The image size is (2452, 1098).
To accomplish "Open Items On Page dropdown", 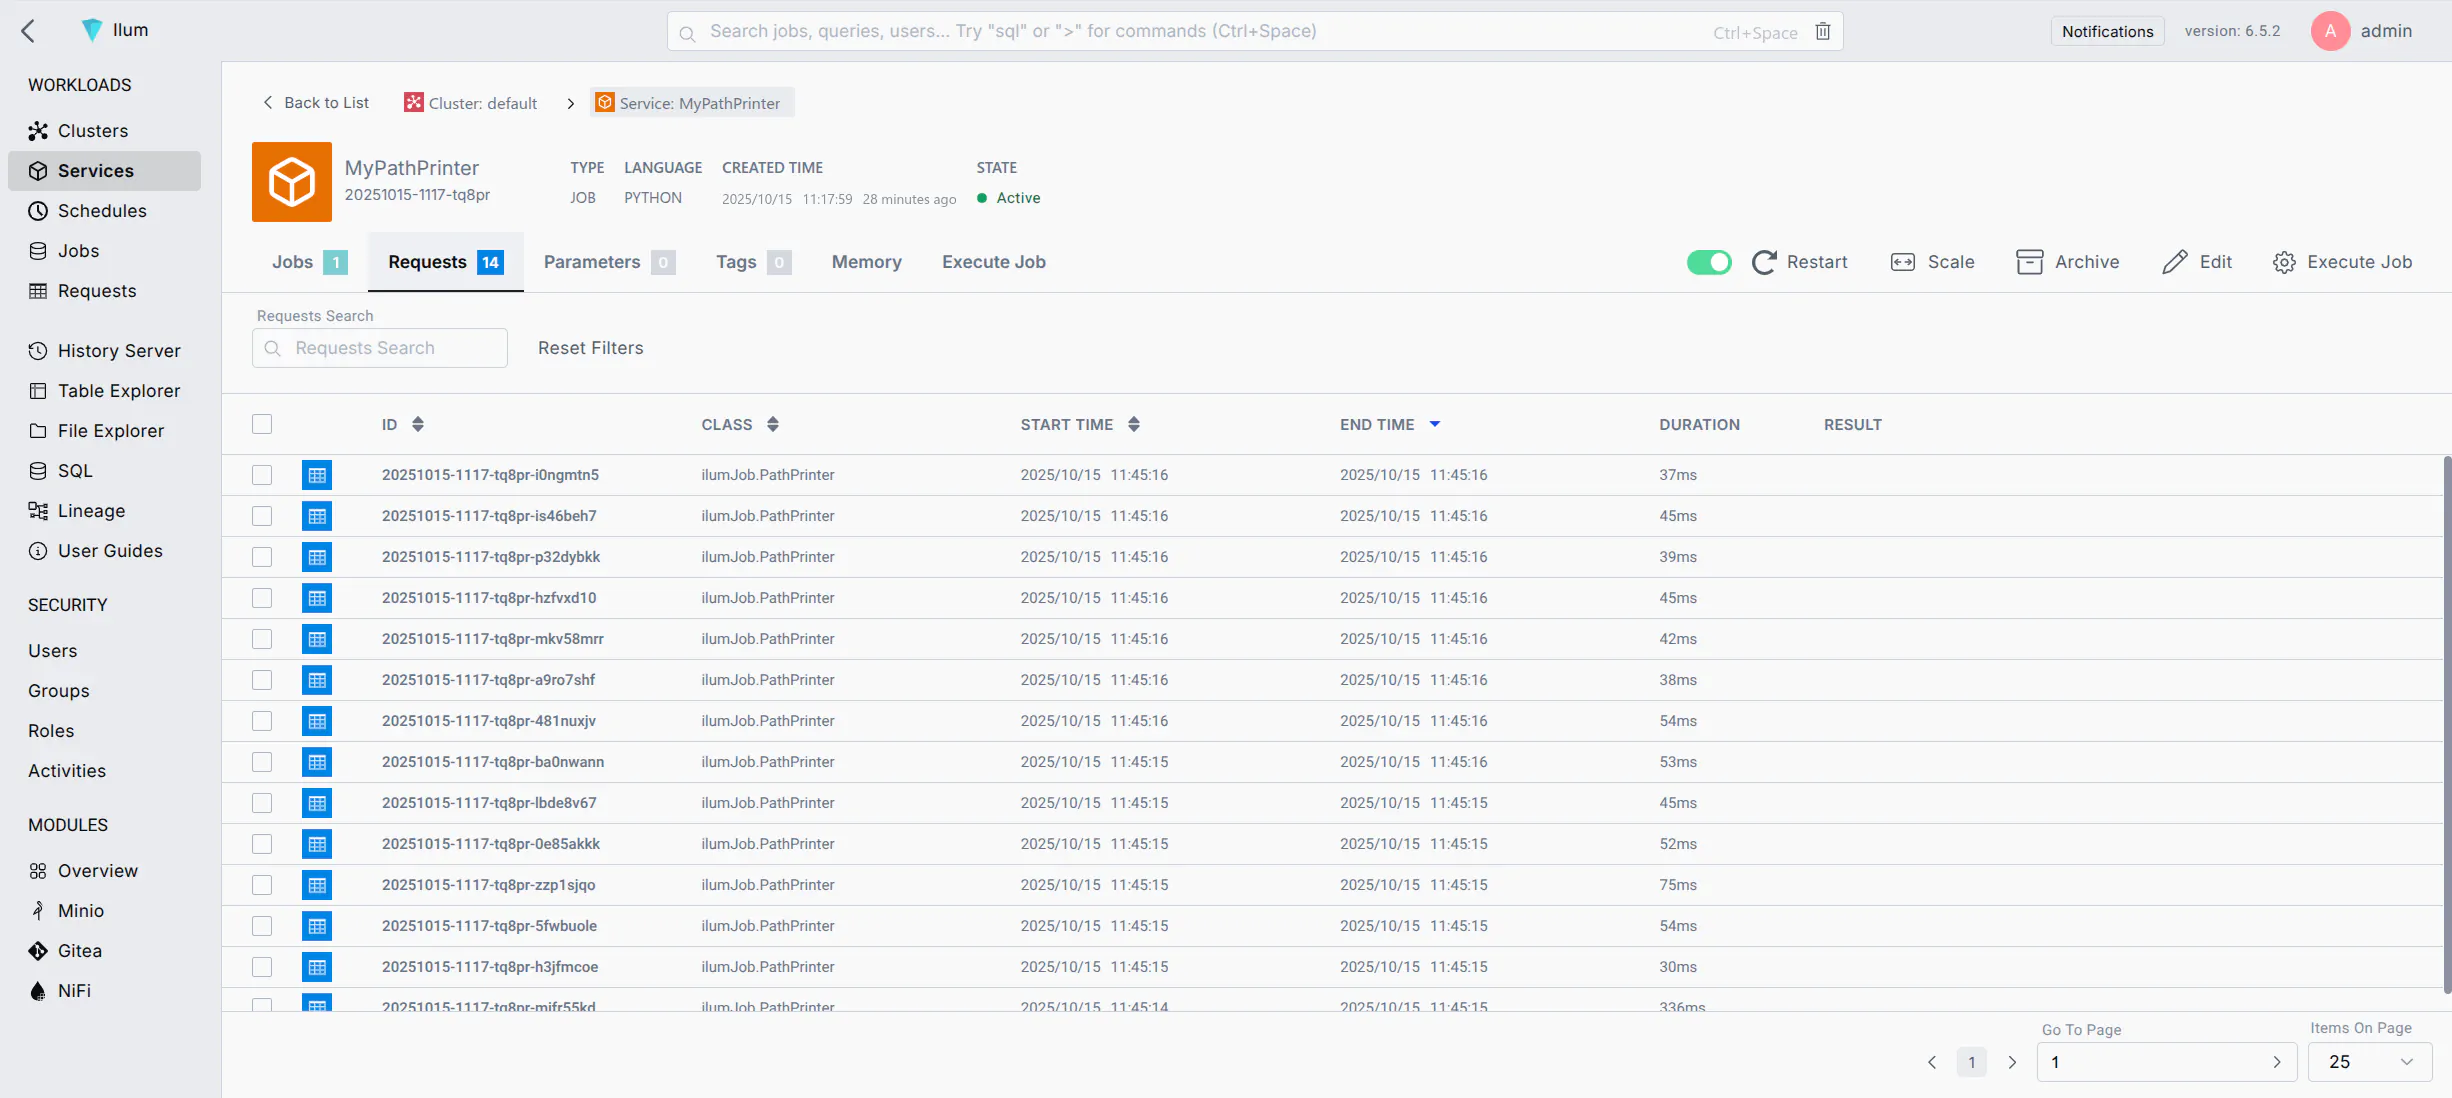I will [2369, 1062].
